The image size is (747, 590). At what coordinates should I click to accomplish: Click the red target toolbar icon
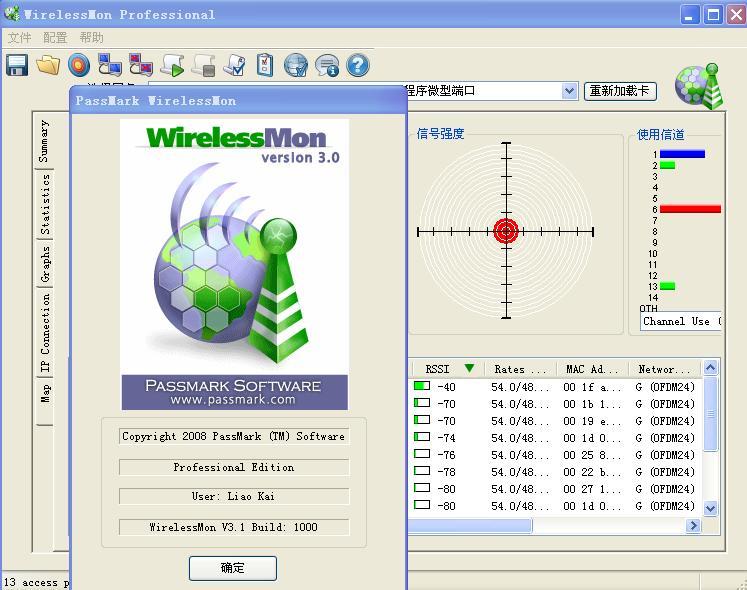click(x=79, y=65)
